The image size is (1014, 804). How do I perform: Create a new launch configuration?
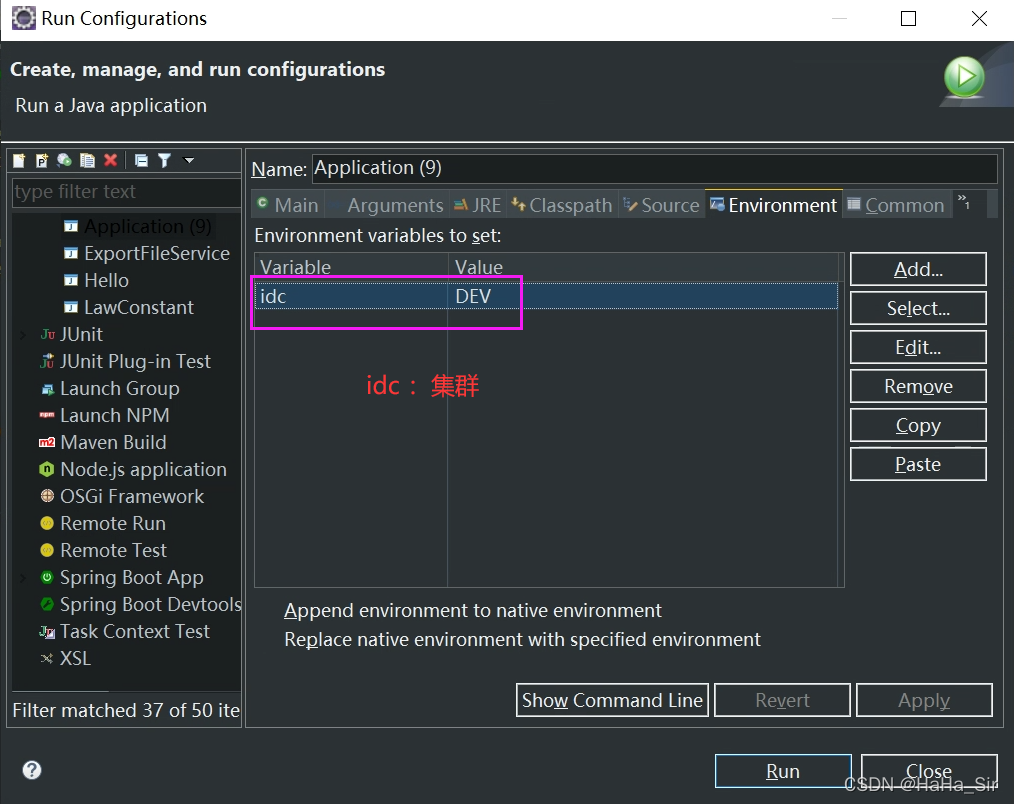pyautogui.click(x=19, y=160)
